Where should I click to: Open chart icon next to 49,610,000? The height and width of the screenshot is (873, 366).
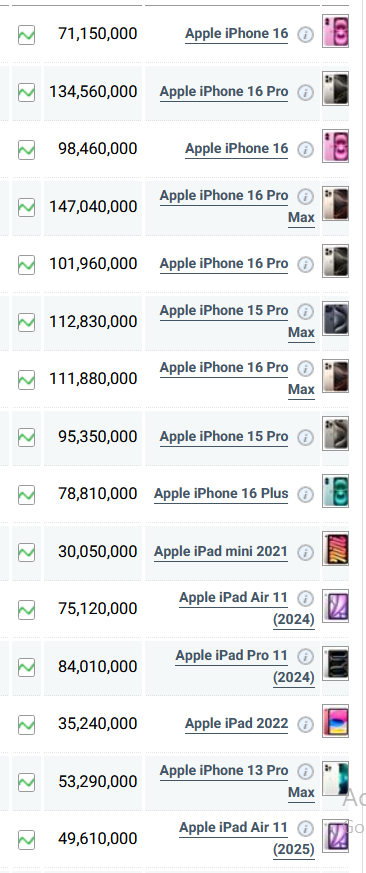click(26, 839)
